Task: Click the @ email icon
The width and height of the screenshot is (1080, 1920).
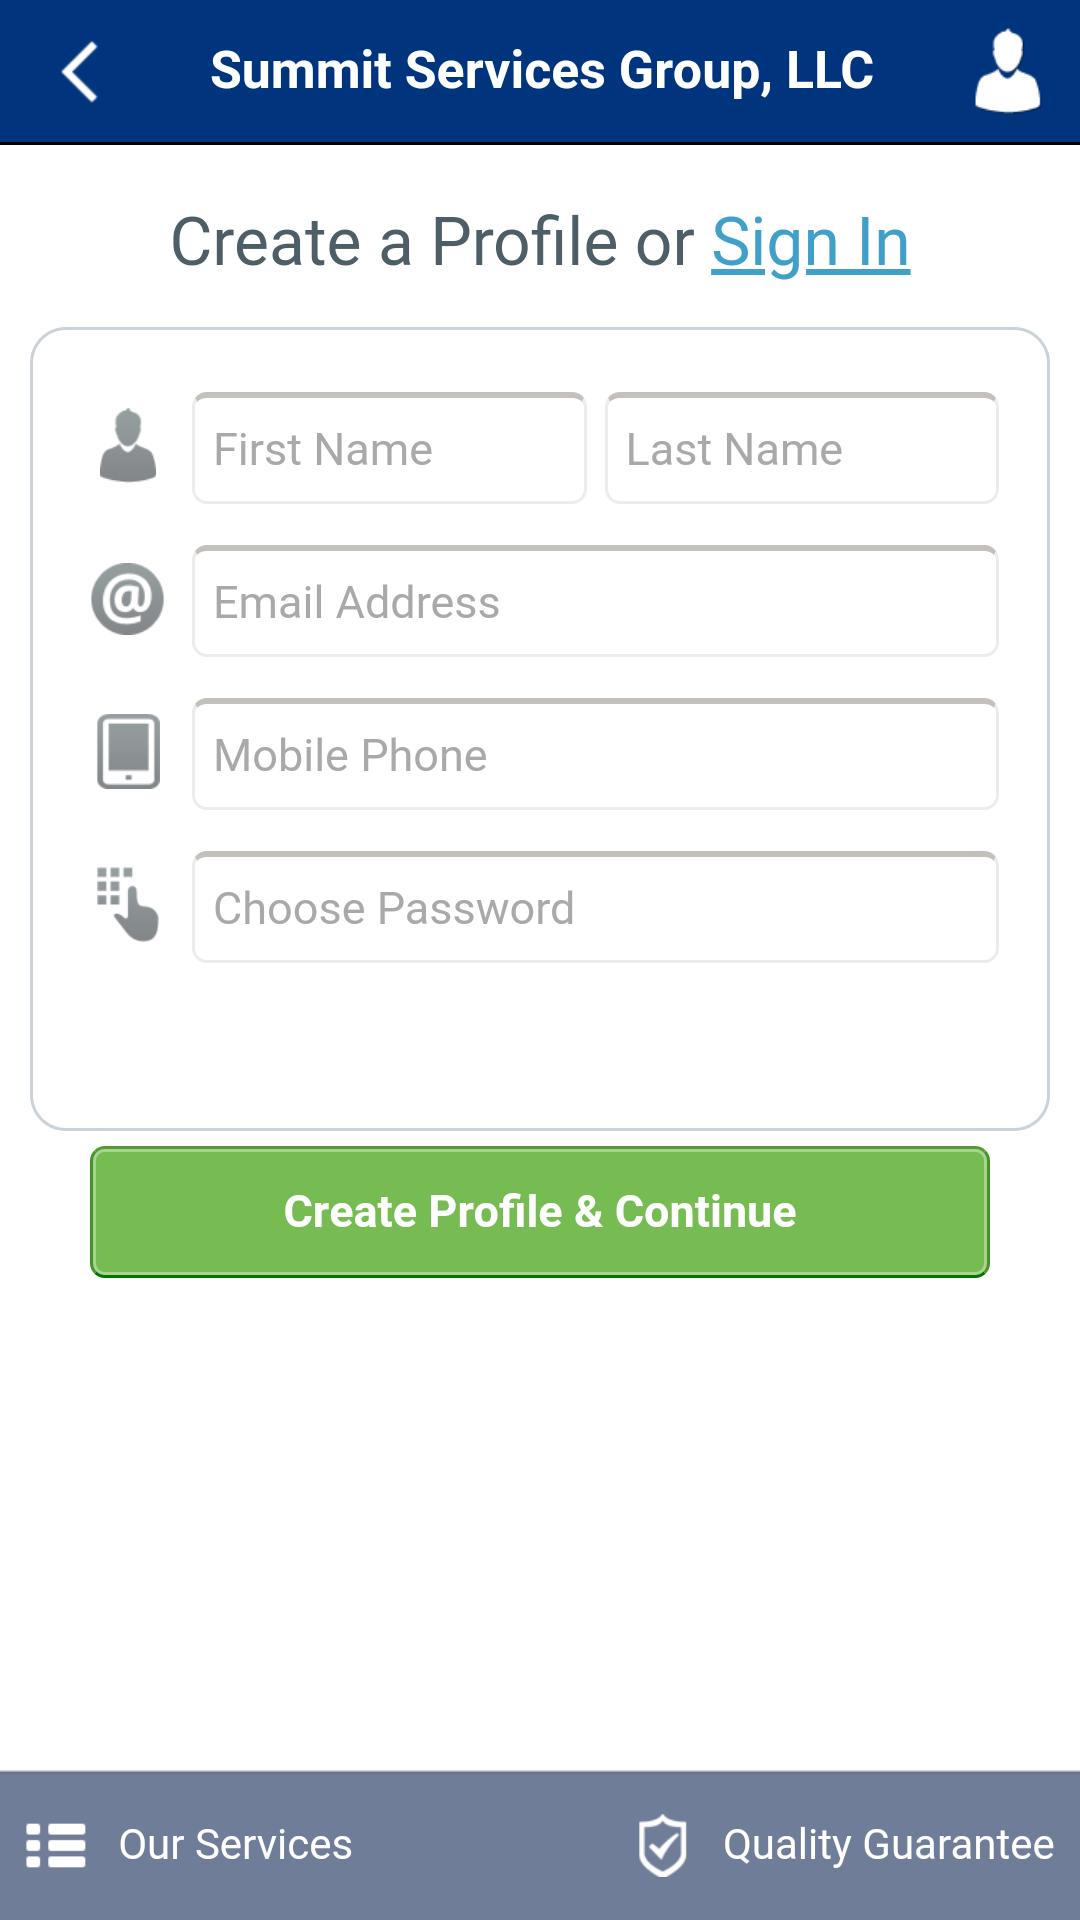Action: click(128, 599)
